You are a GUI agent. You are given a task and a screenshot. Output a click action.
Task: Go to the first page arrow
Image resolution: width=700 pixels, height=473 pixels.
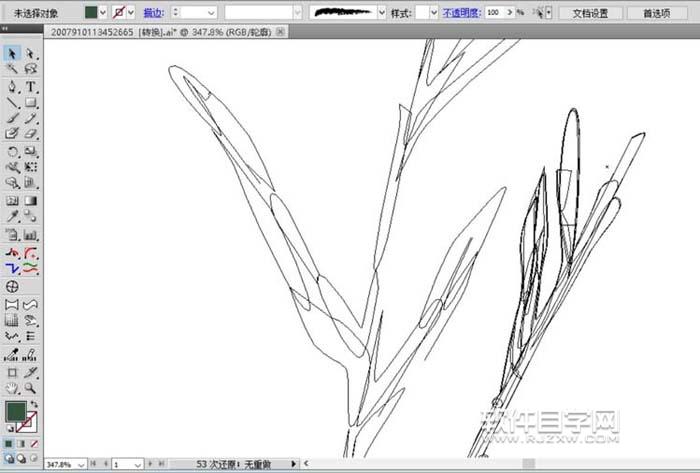coord(93,464)
